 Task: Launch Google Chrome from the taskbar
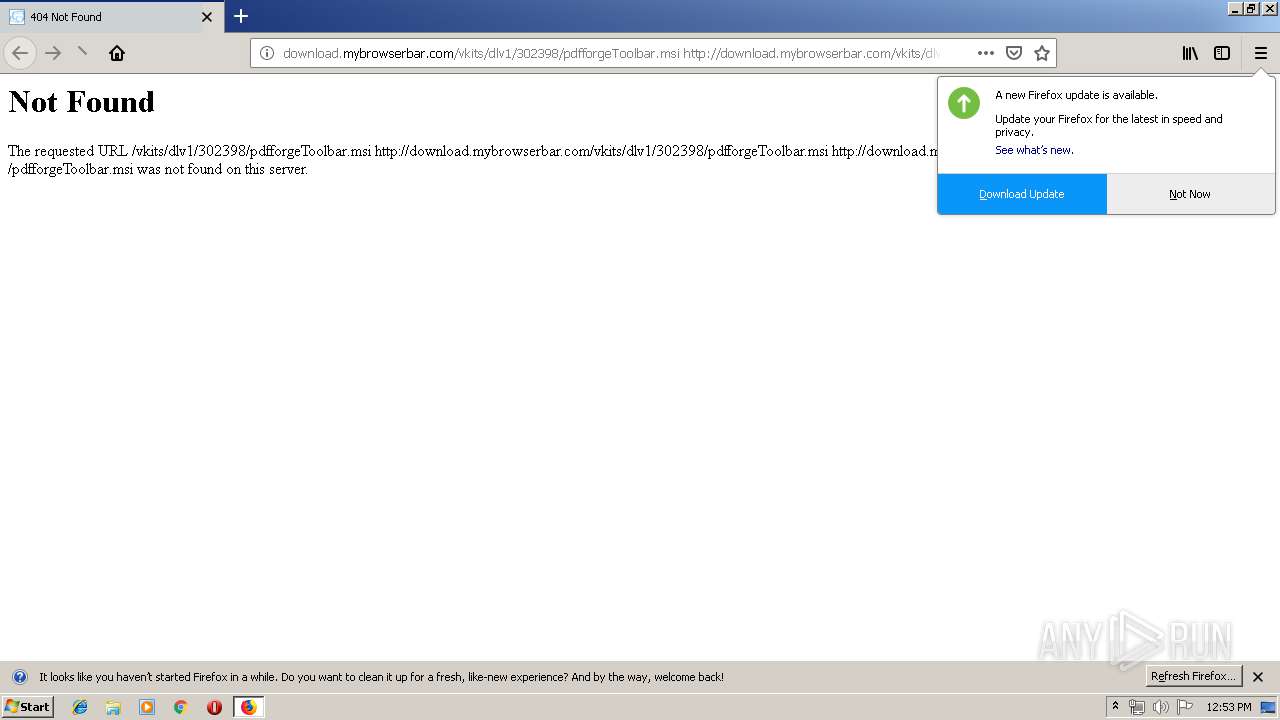coord(181,707)
